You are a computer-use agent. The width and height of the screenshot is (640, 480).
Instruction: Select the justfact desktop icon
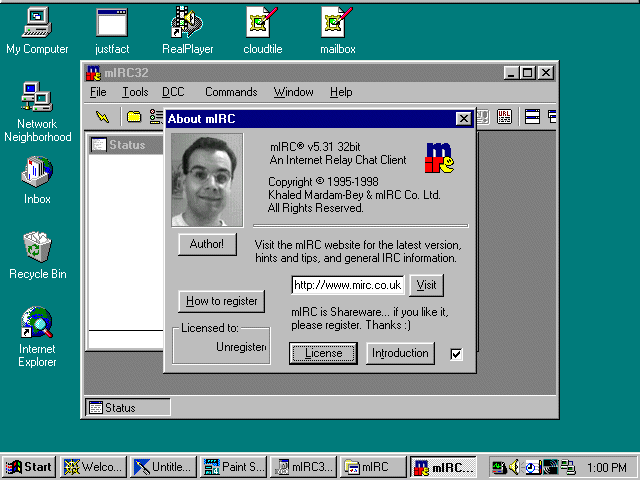point(112,31)
